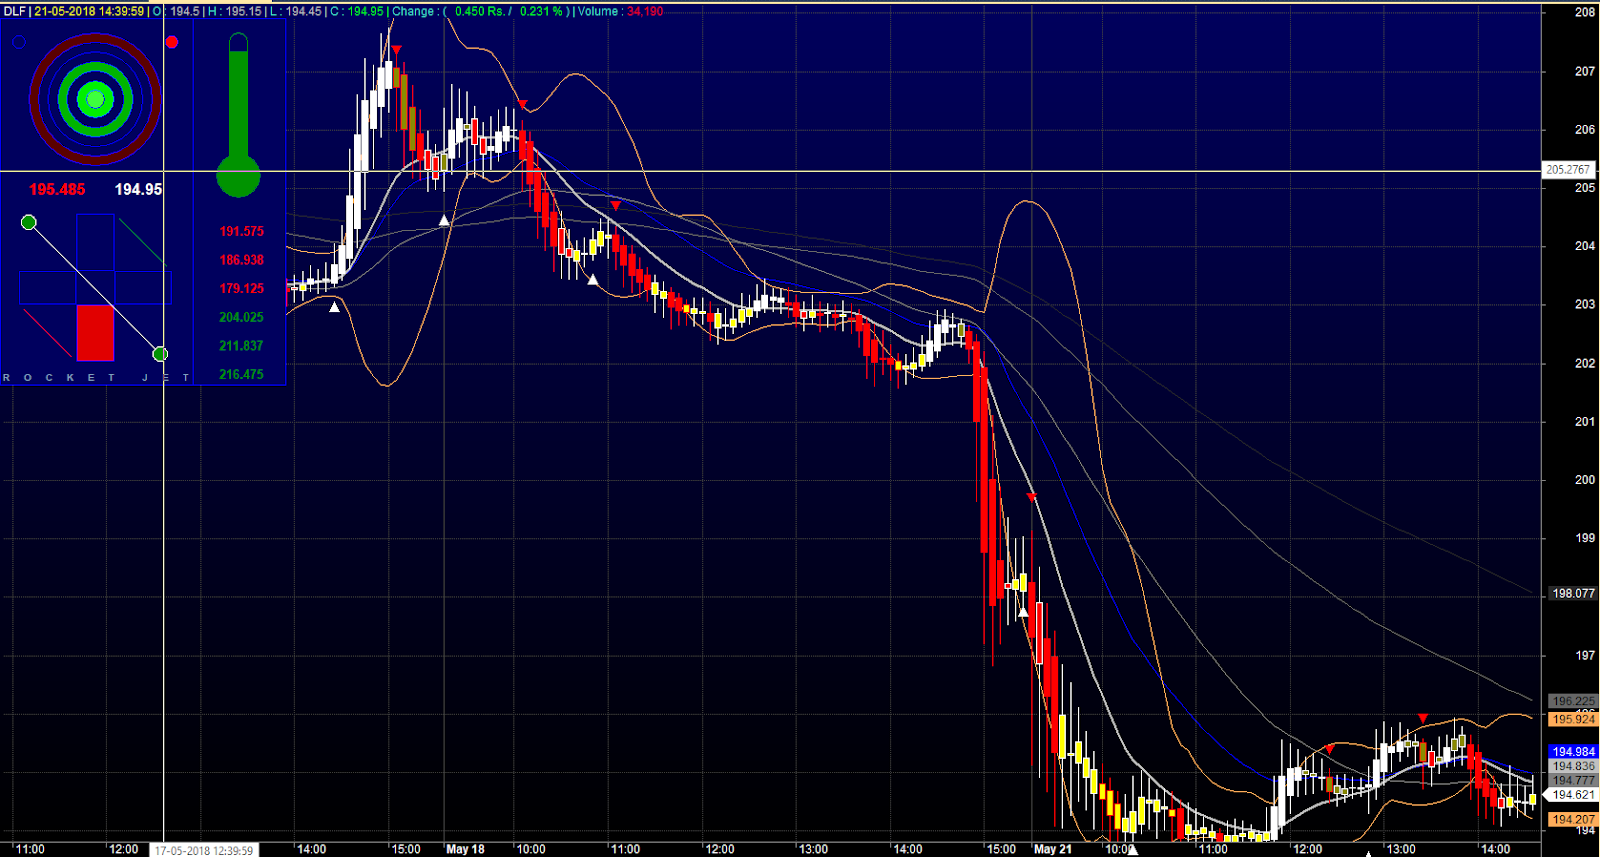Click the green thermometer gauge

(238, 114)
